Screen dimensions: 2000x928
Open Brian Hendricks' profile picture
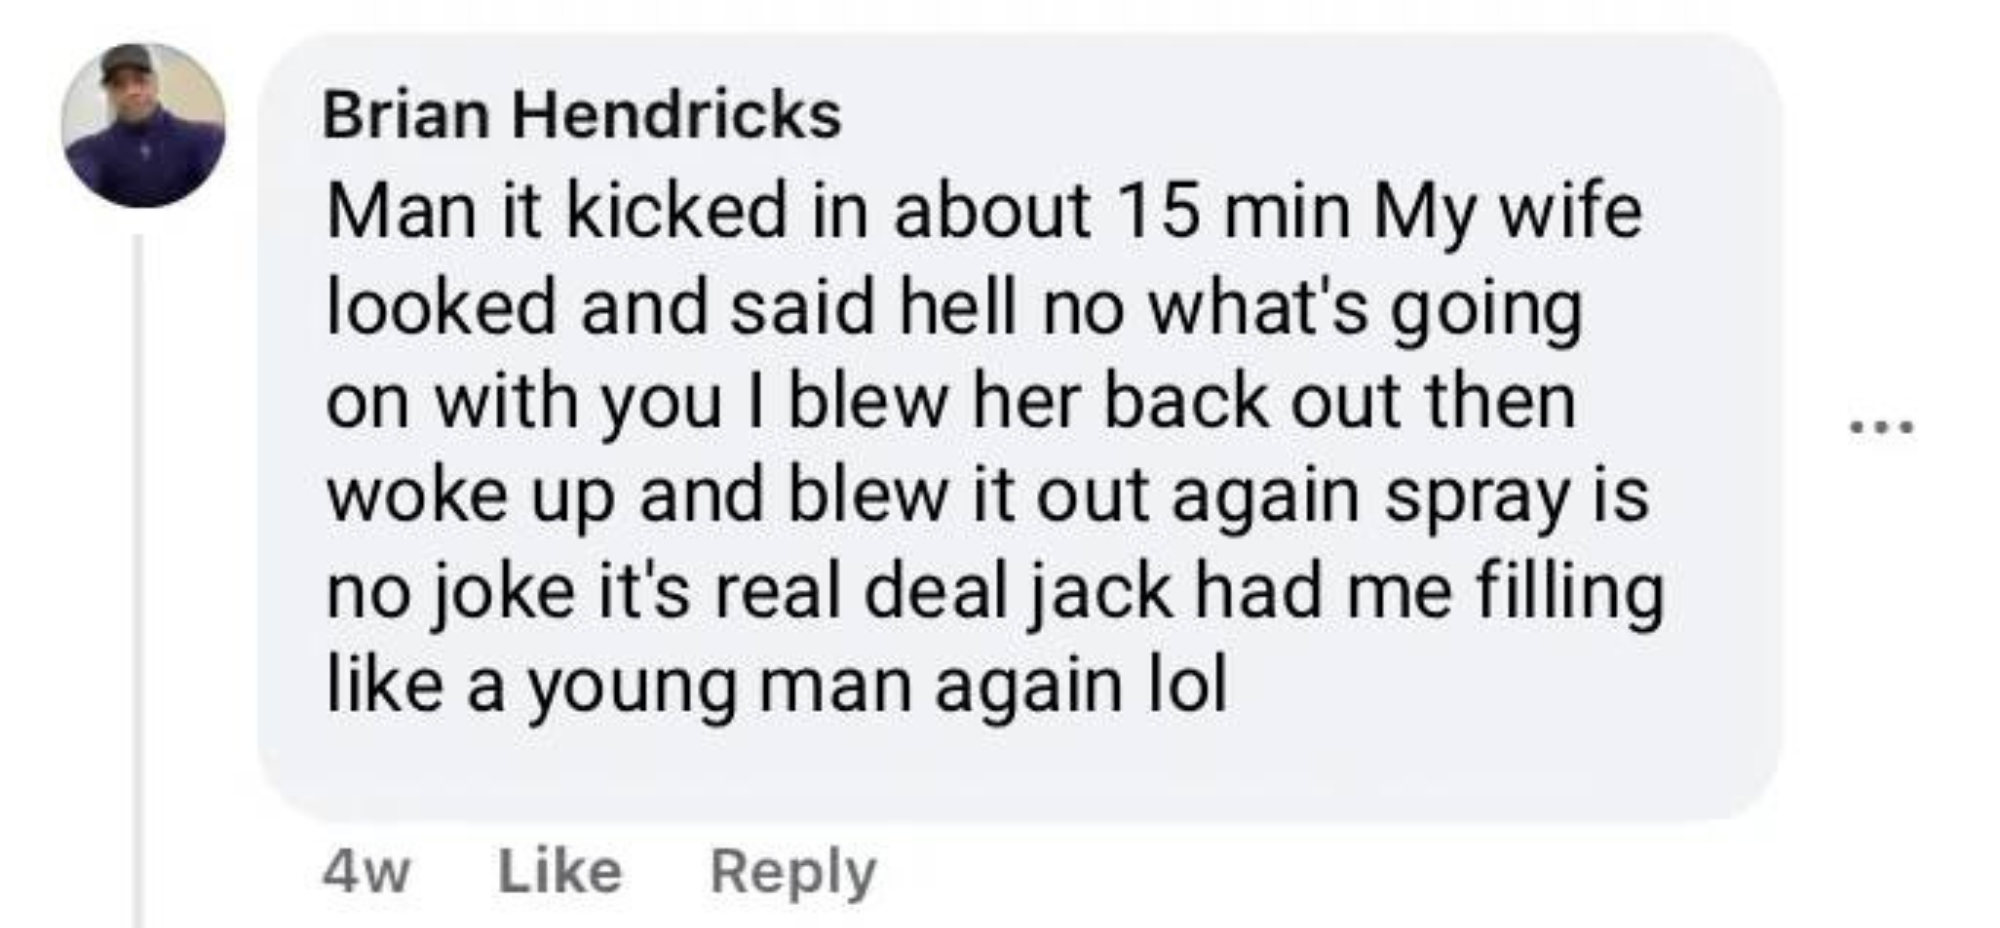tap(143, 125)
